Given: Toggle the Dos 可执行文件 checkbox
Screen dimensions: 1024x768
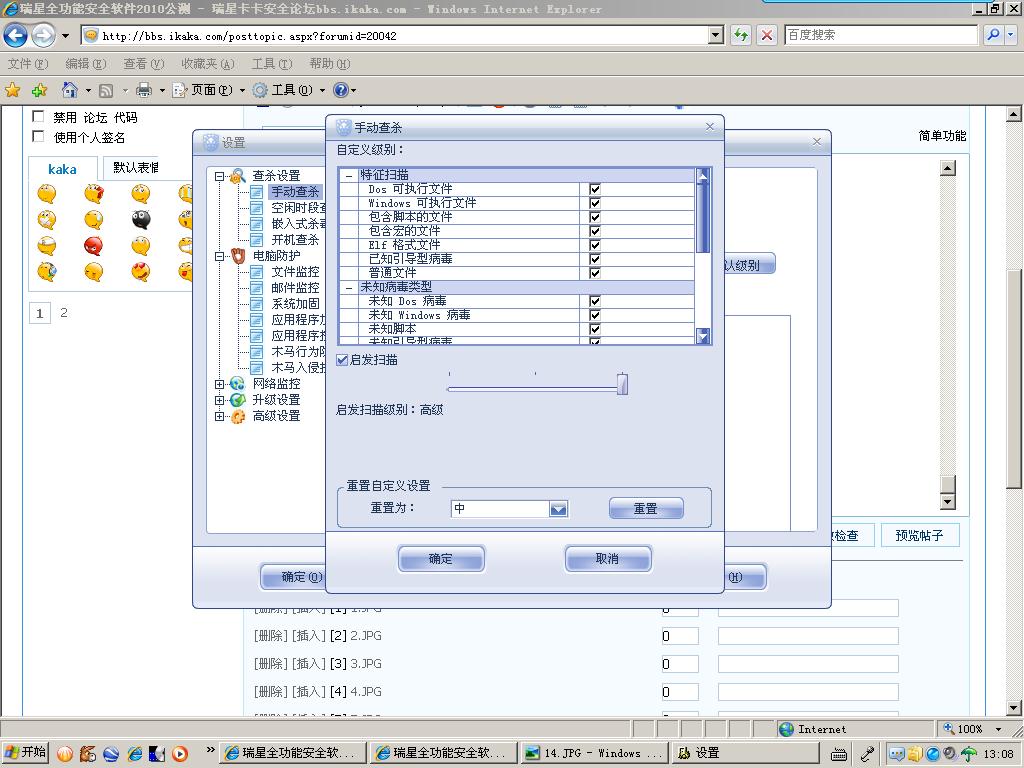Looking at the screenshot, I should click(594, 189).
